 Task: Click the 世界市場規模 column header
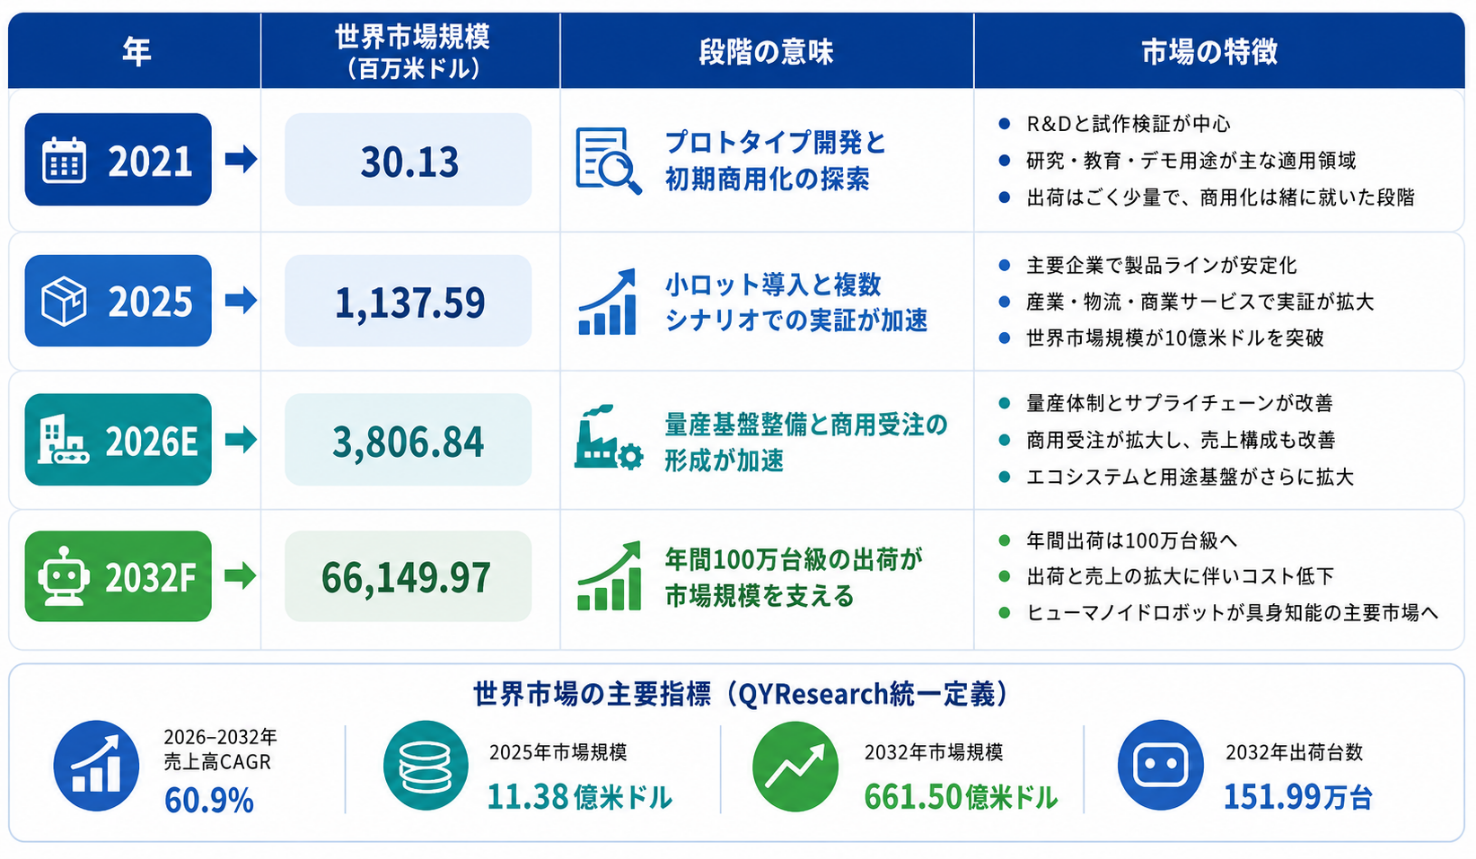(x=411, y=52)
